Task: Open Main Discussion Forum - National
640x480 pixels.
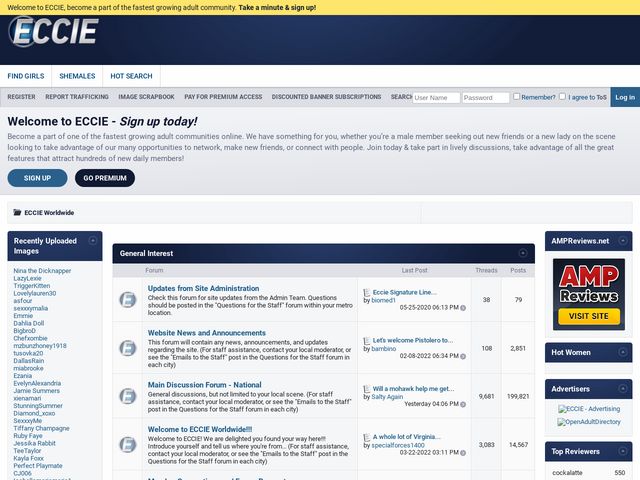Action: coord(204,384)
